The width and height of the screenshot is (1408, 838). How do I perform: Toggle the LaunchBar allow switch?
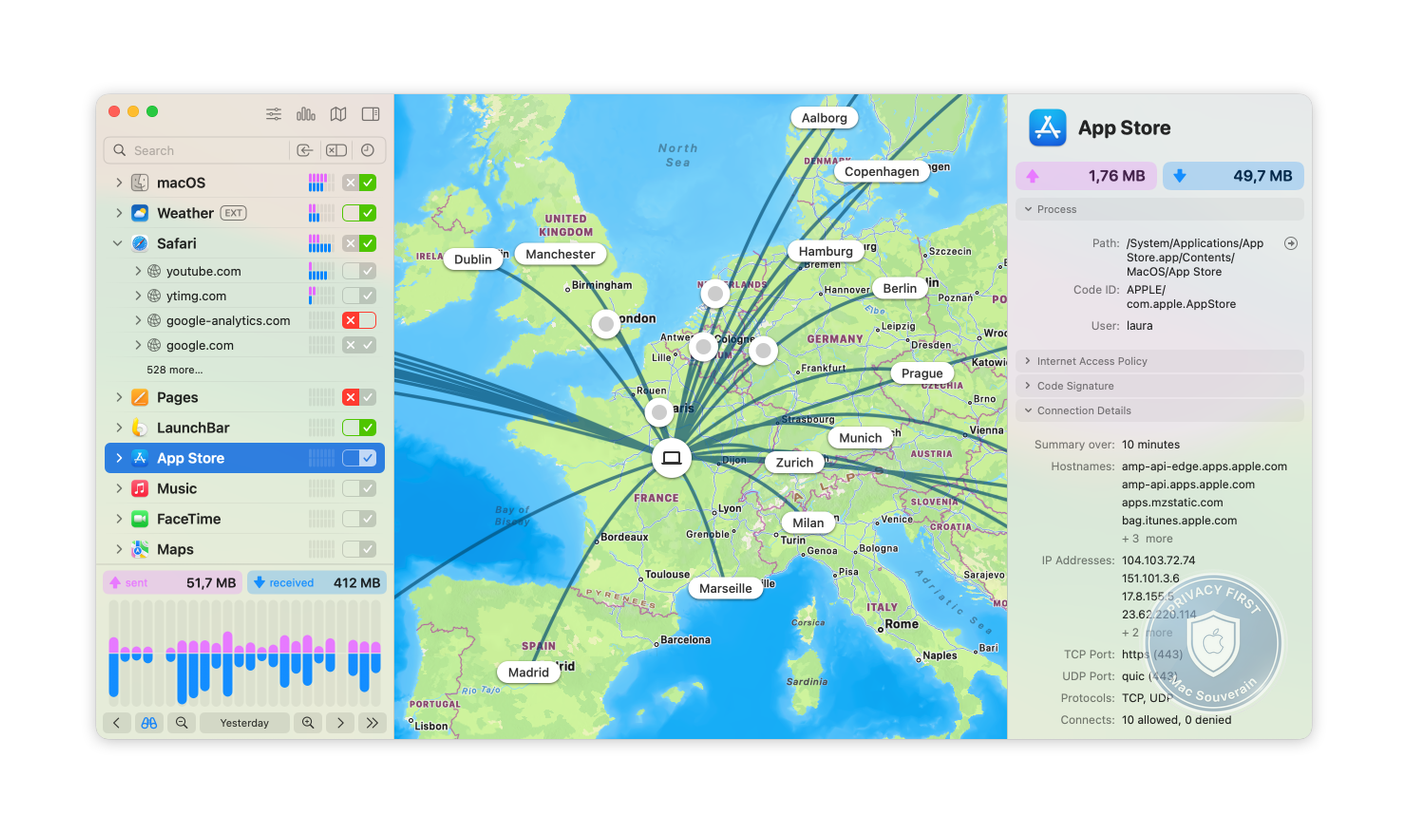coord(359,428)
